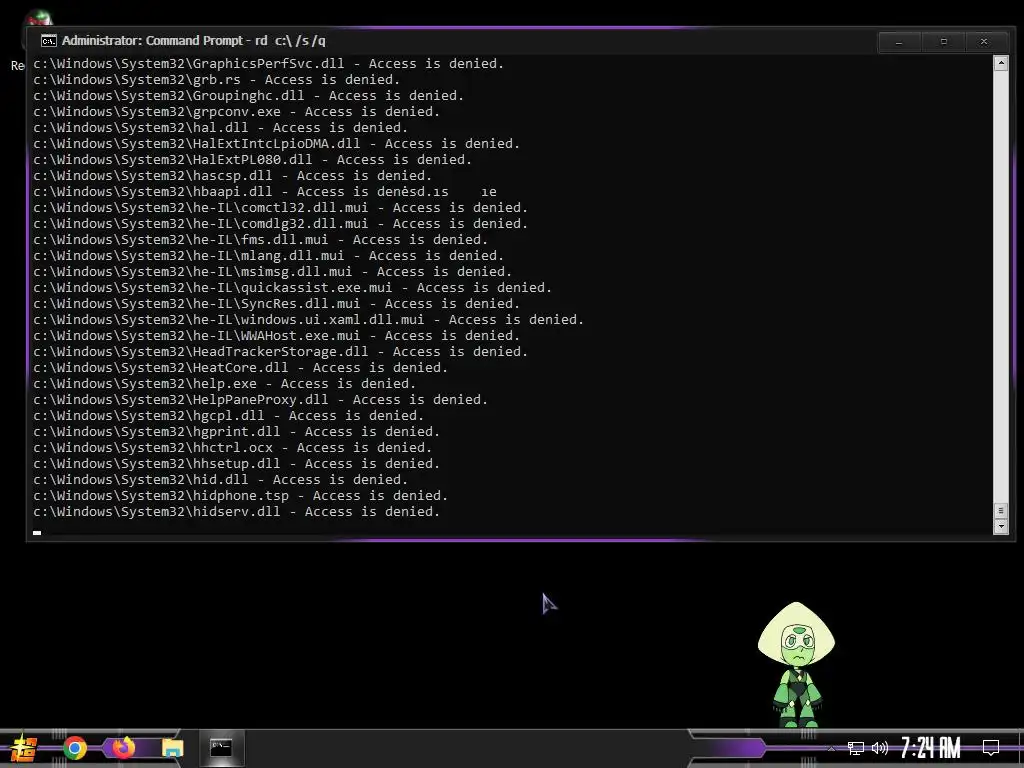Click scrollbar up arrow in Command Prompt
Viewport: 1024px width, 768px height.
point(1000,63)
